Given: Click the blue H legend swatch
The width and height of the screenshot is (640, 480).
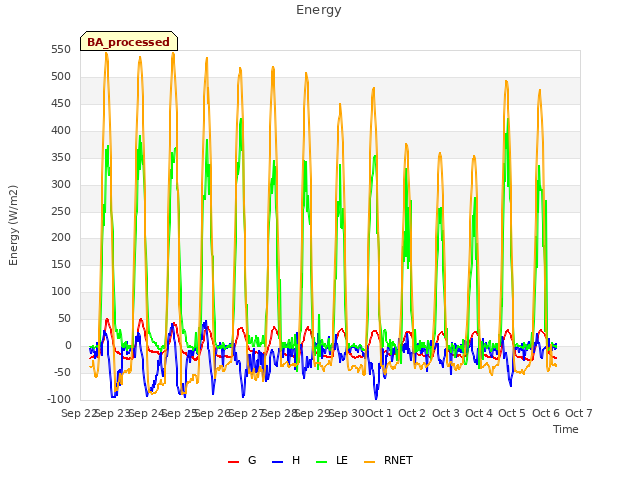Looking at the screenshot, I should click(277, 462).
